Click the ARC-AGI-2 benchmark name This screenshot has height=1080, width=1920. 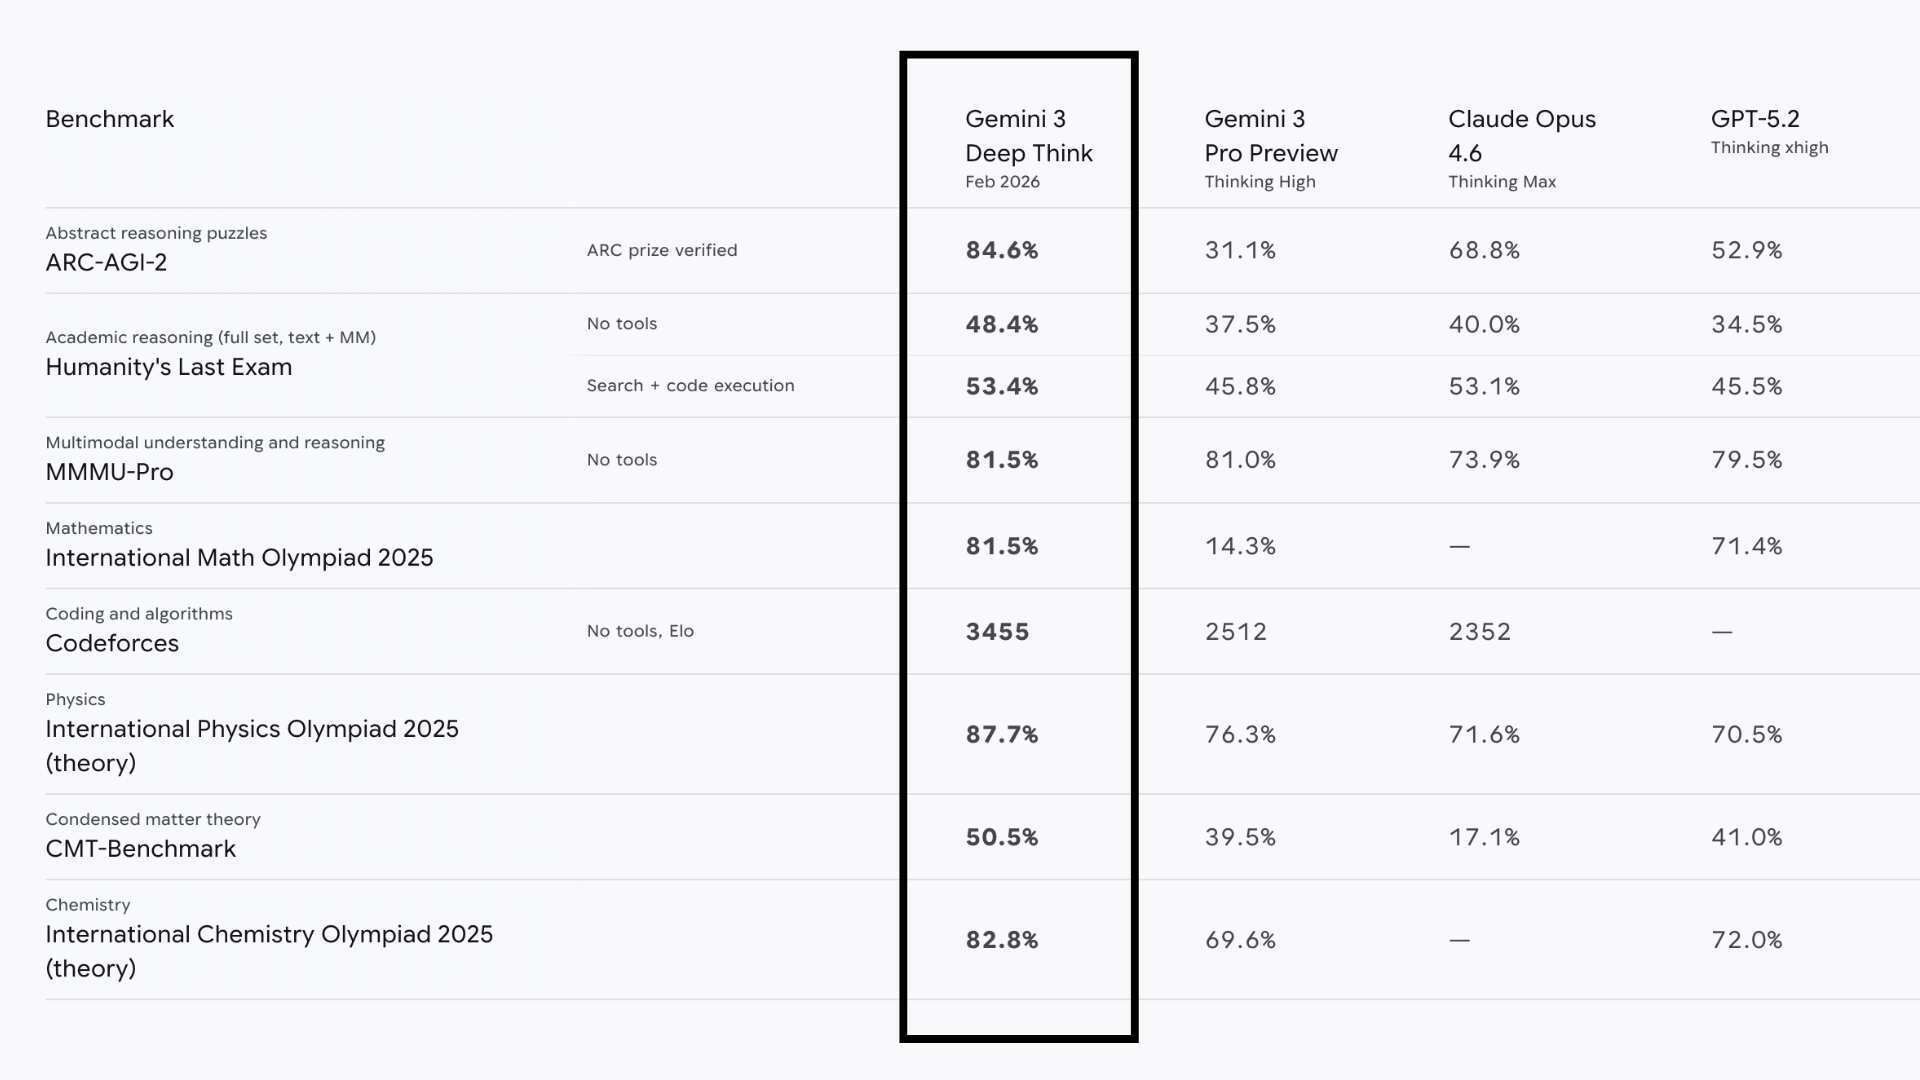tap(106, 262)
